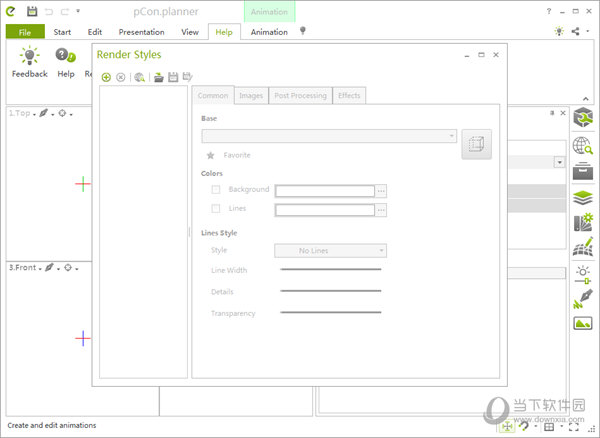Click the base style preview cube button
This screenshot has width=600, height=438.
click(x=476, y=144)
